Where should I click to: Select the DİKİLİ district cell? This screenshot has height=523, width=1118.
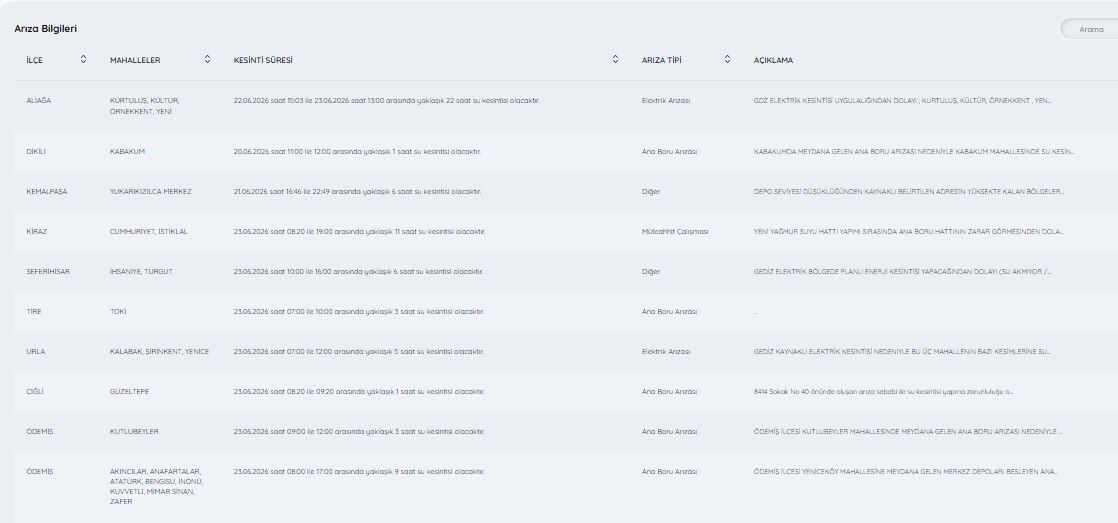[36, 152]
